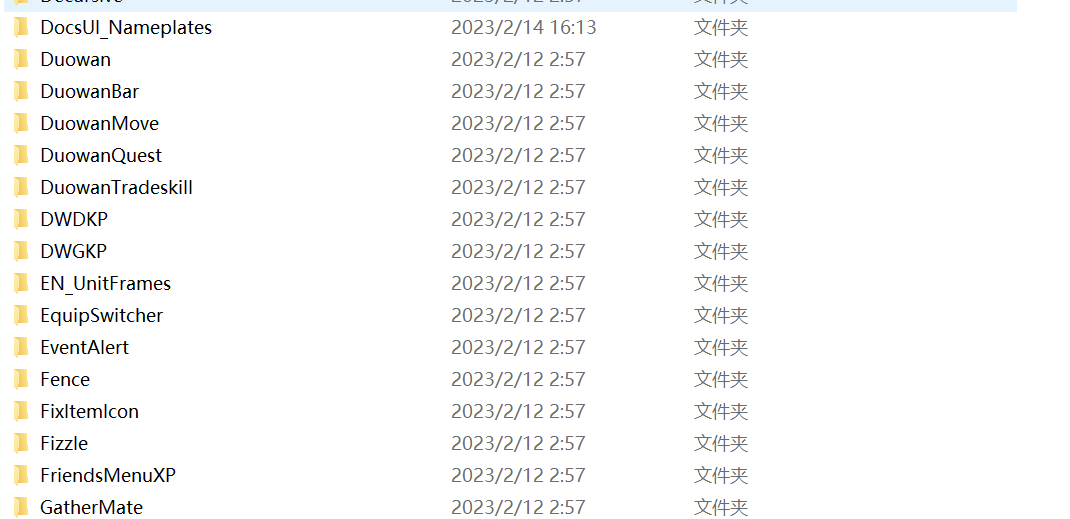This screenshot has height=519, width=1070.
Task: Click the Fence folder name
Action: pos(65,379)
